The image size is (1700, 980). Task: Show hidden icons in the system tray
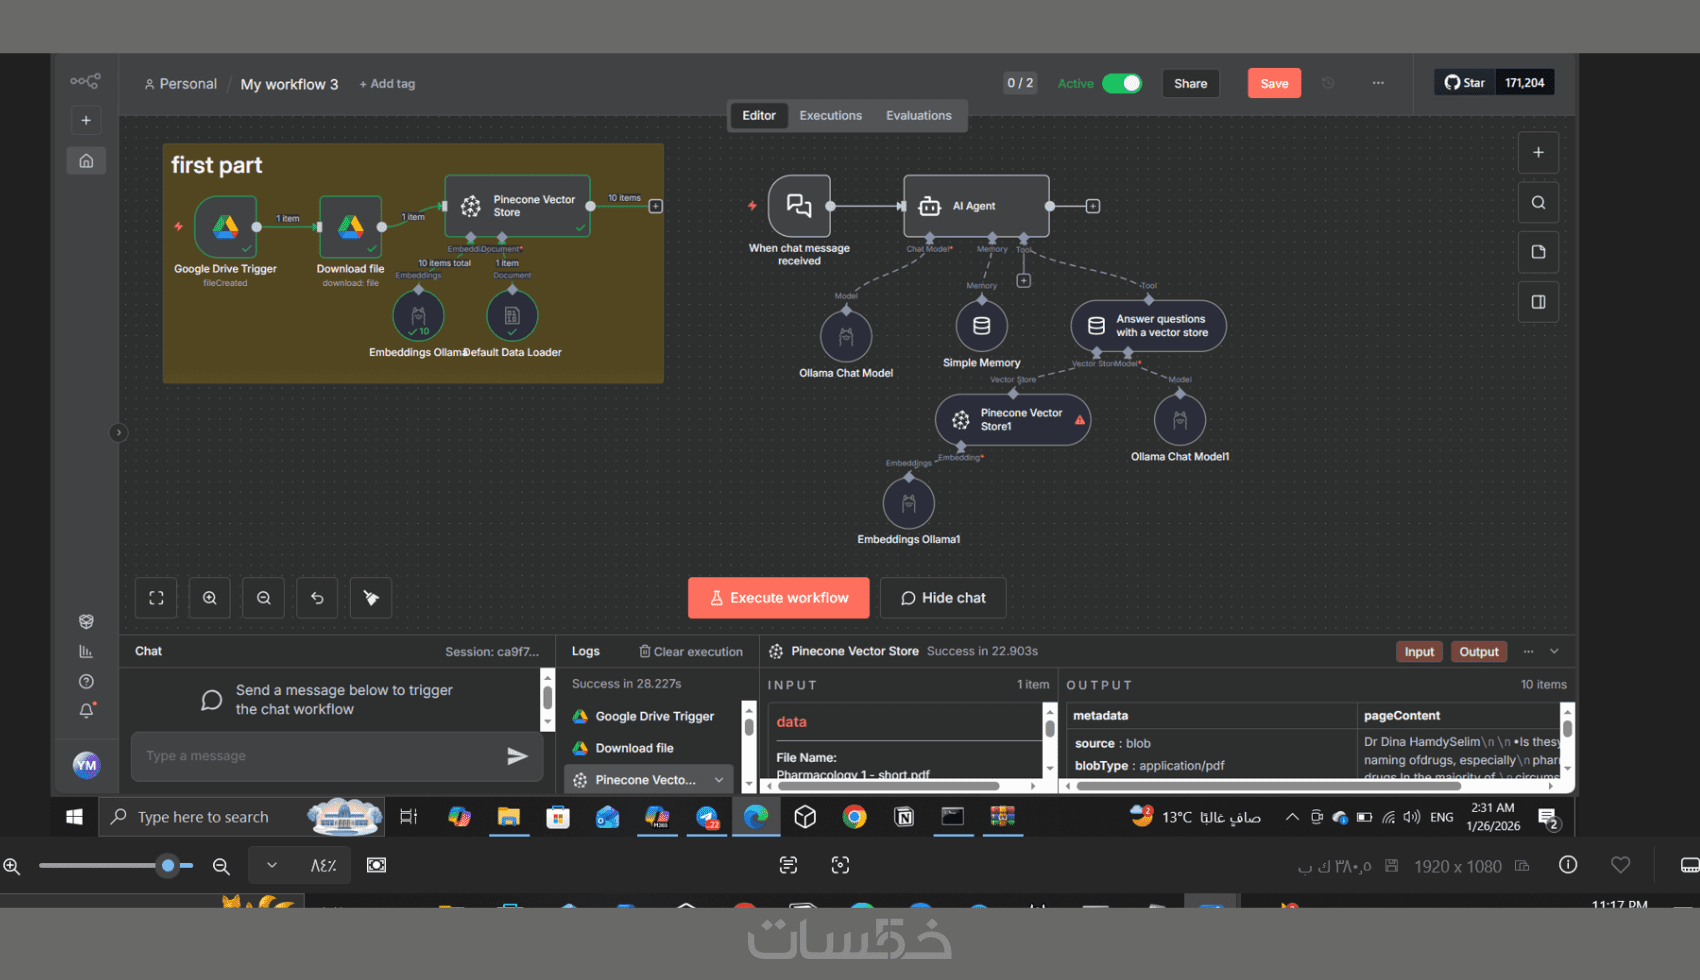click(x=1292, y=817)
